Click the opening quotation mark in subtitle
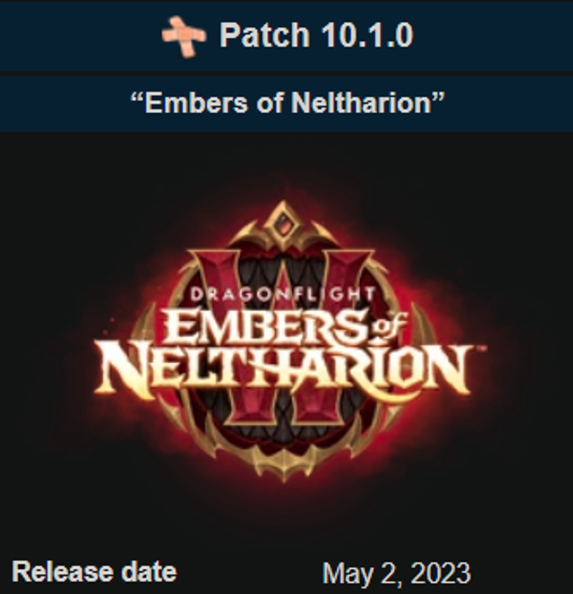Image resolution: width=573 pixels, height=594 pixels. [137, 97]
